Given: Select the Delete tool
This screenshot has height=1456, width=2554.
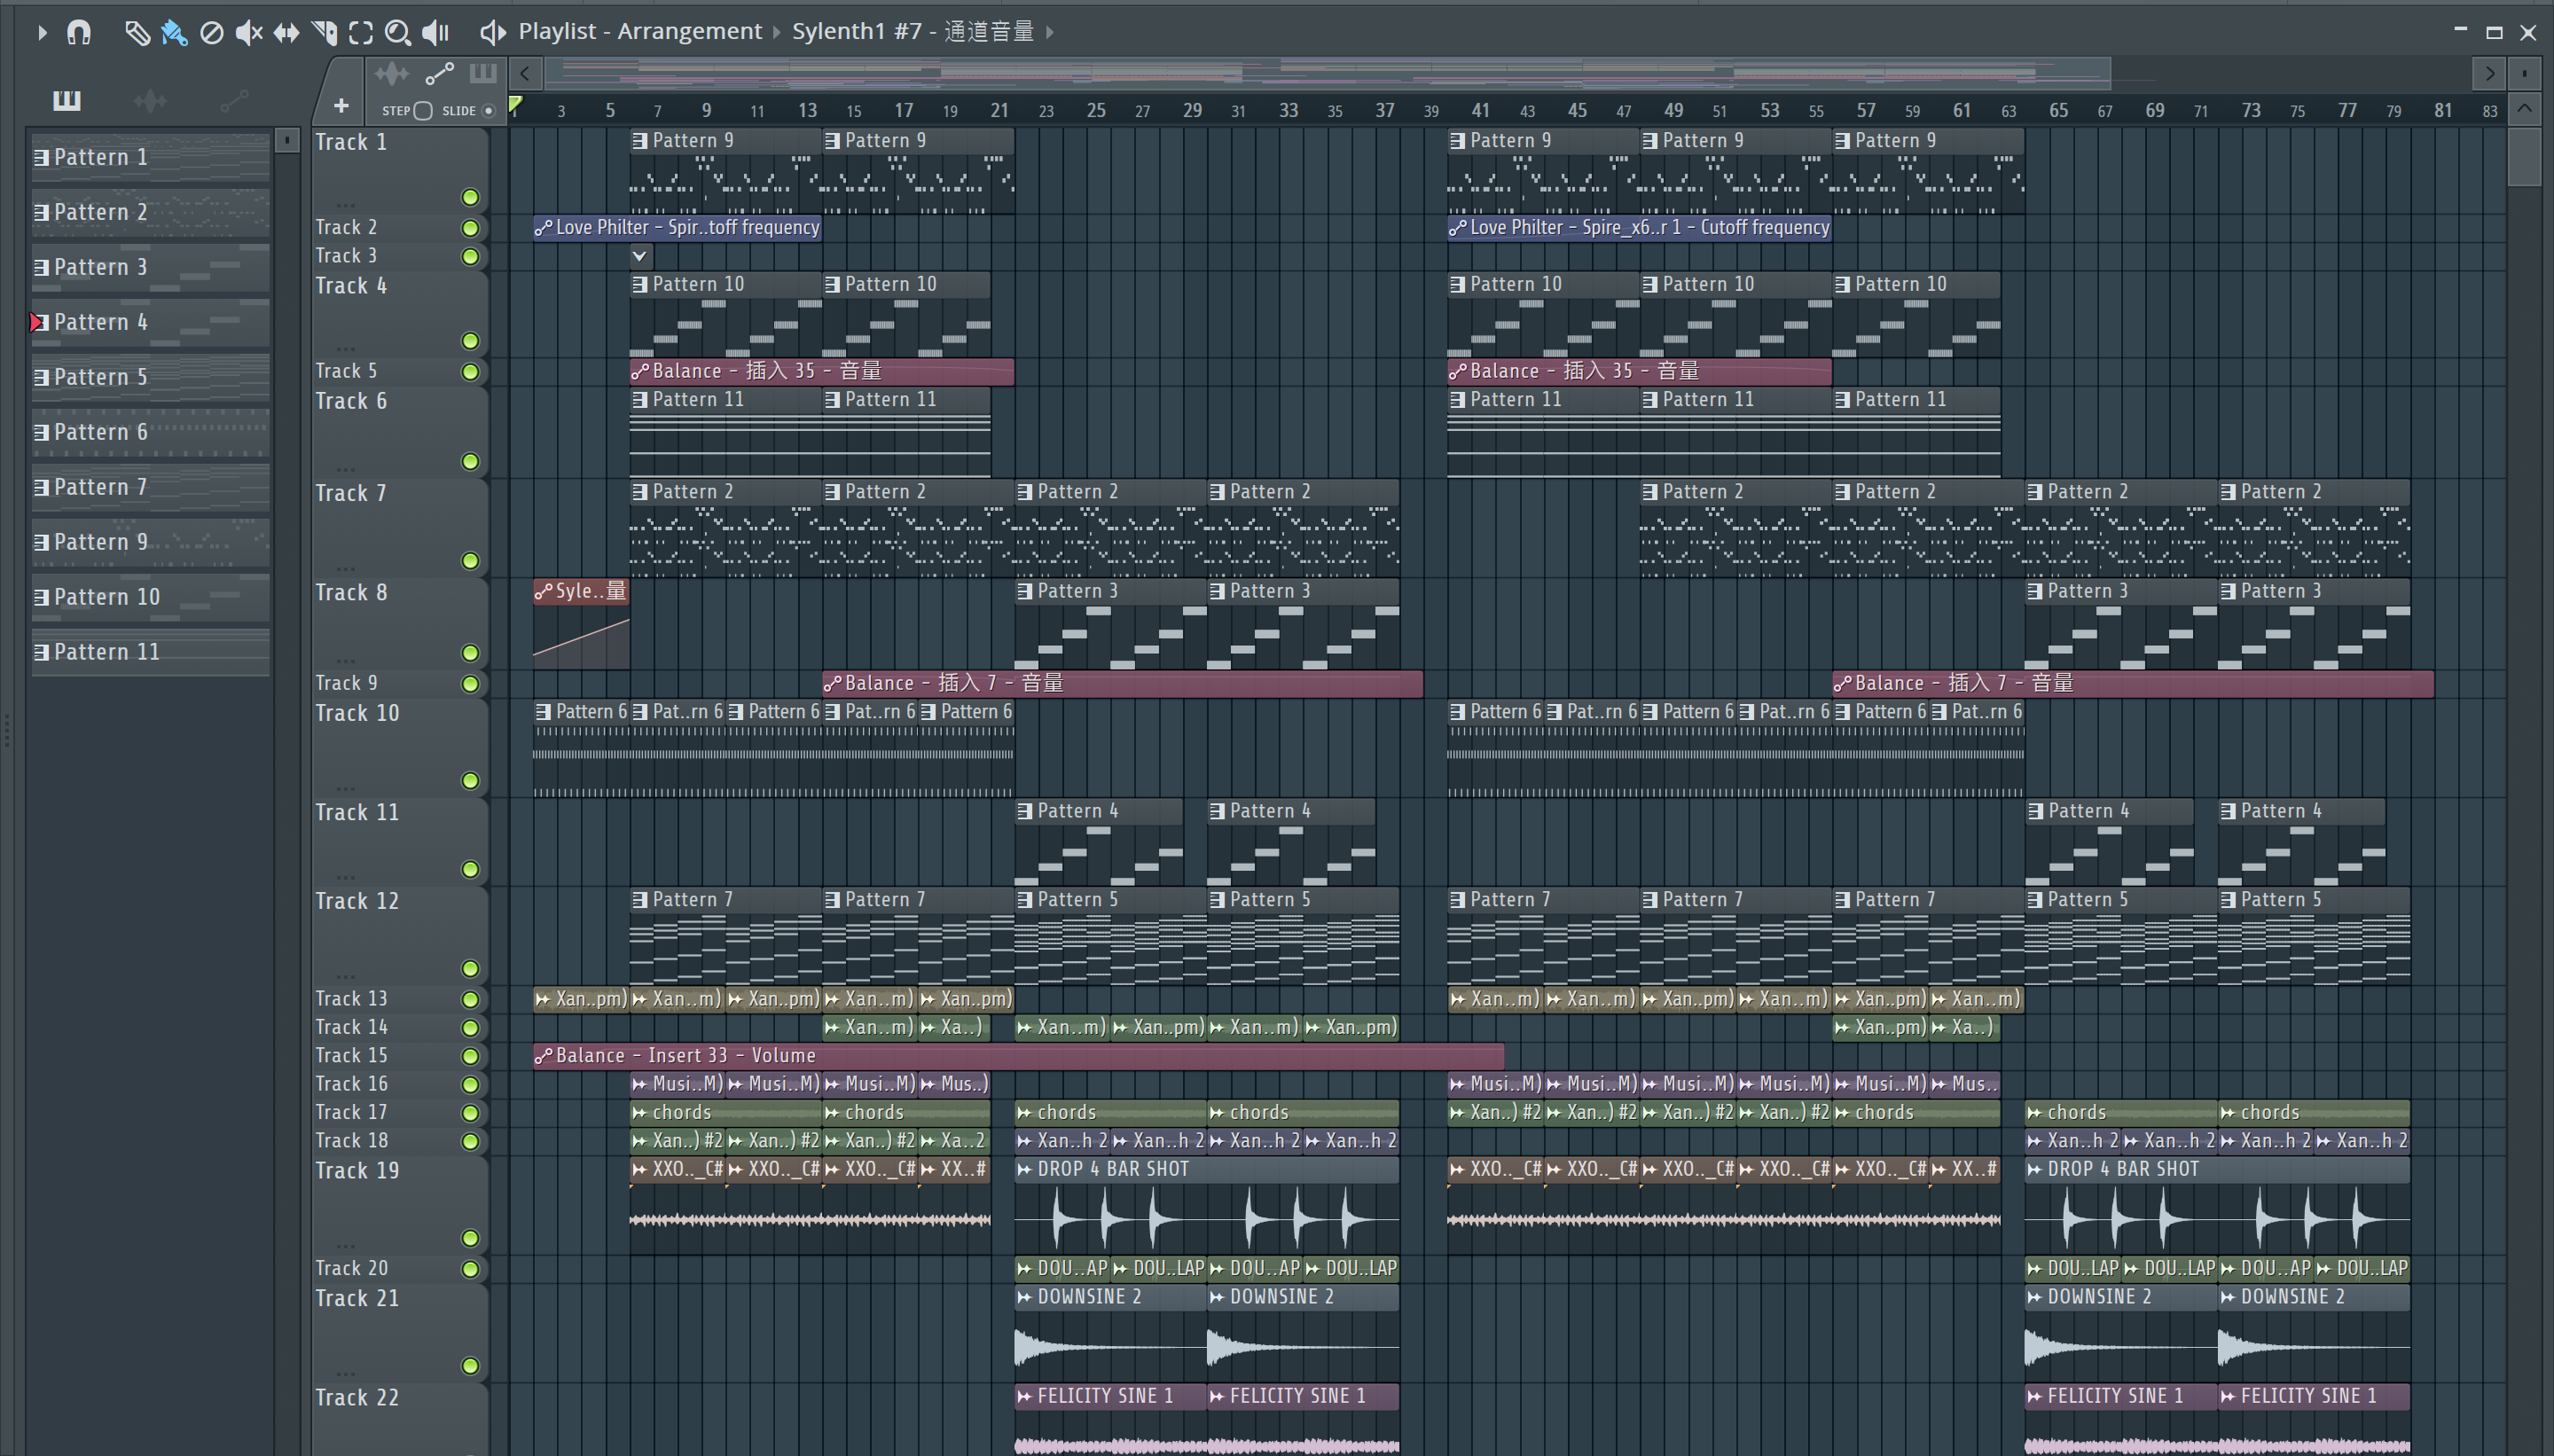Looking at the screenshot, I should coord(211,33).
